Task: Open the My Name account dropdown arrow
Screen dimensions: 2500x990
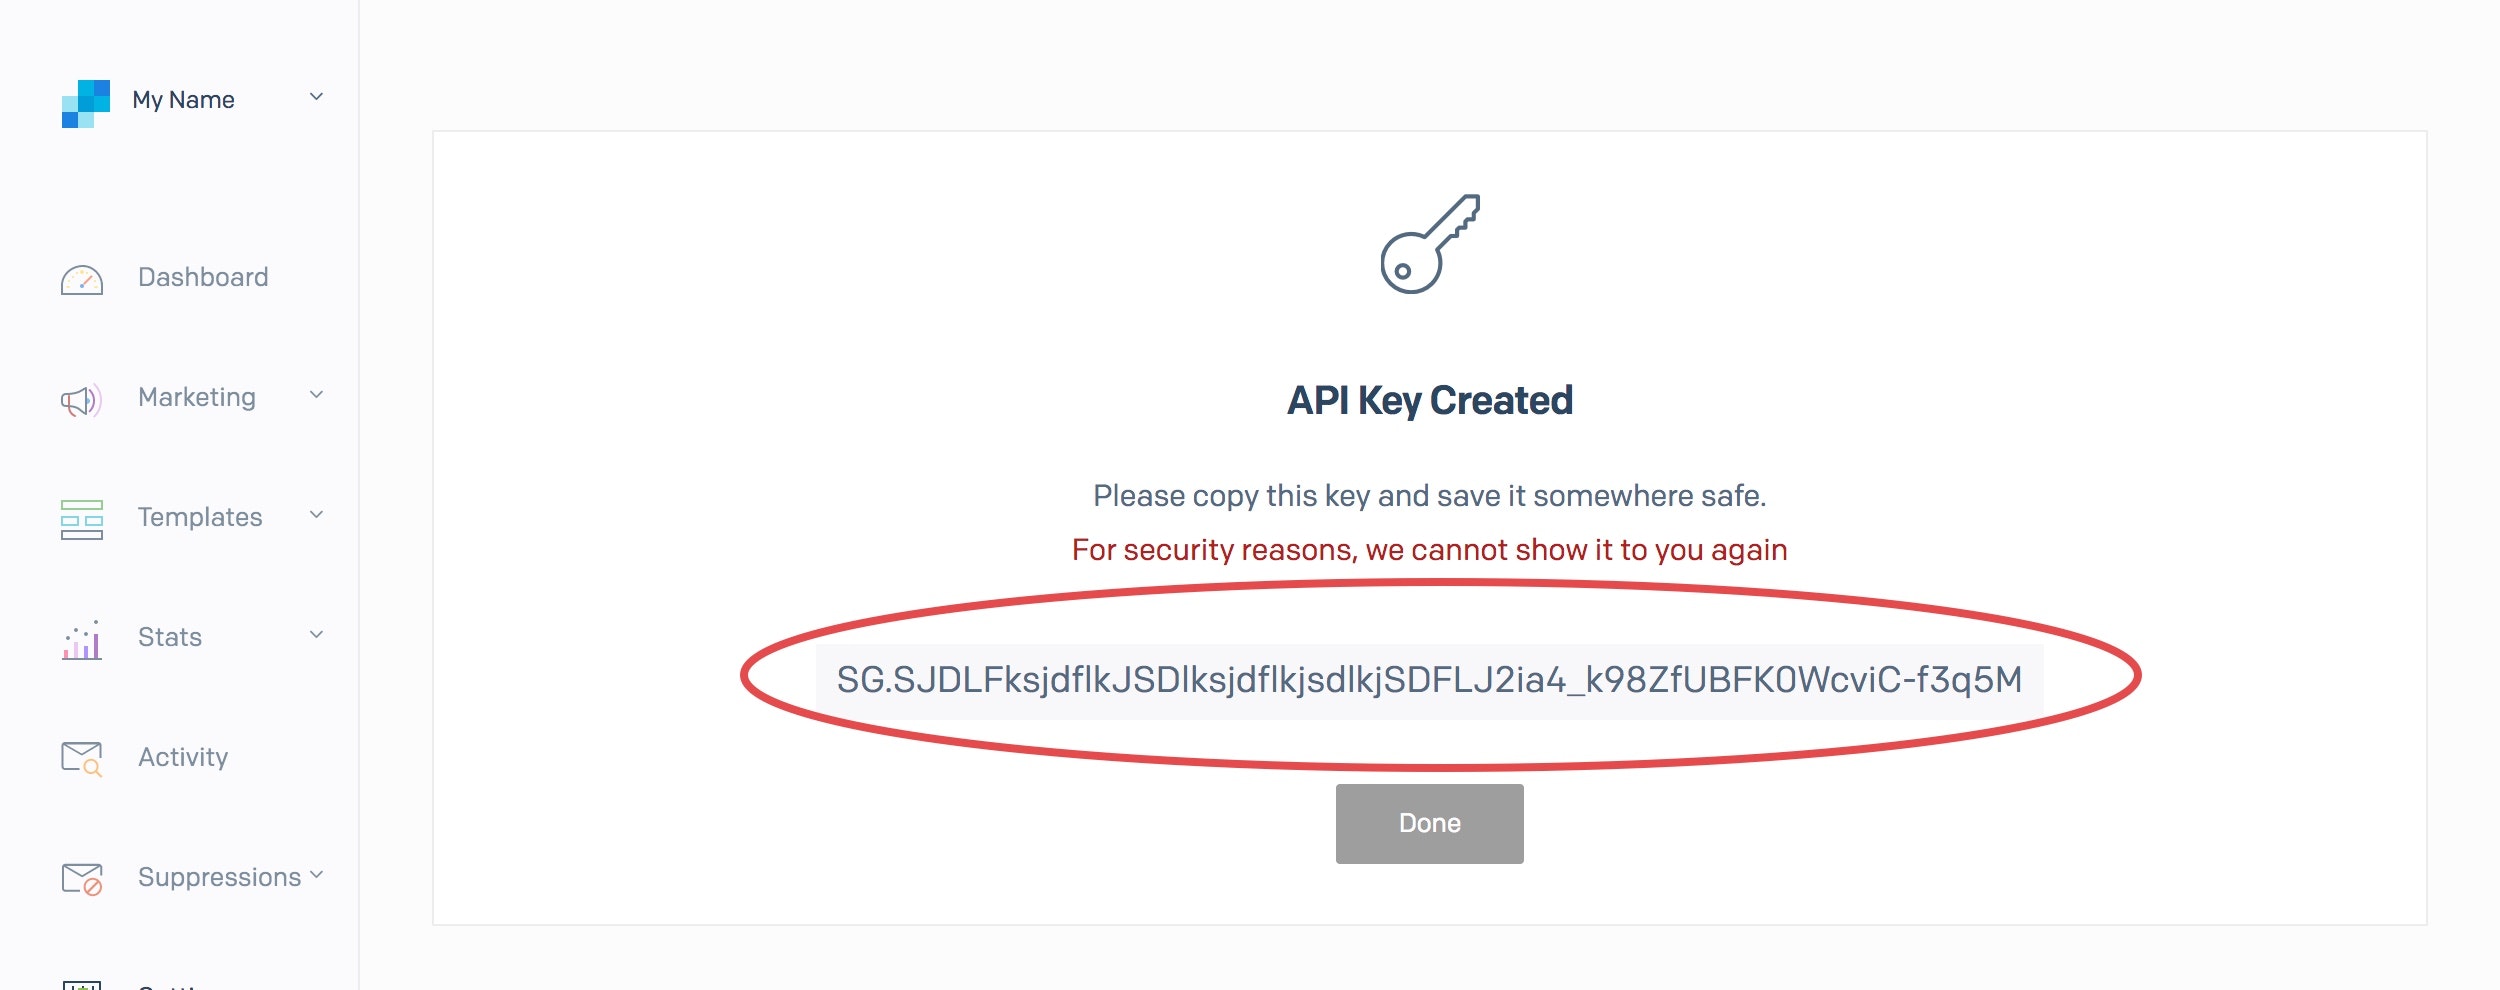Action: 316,97
